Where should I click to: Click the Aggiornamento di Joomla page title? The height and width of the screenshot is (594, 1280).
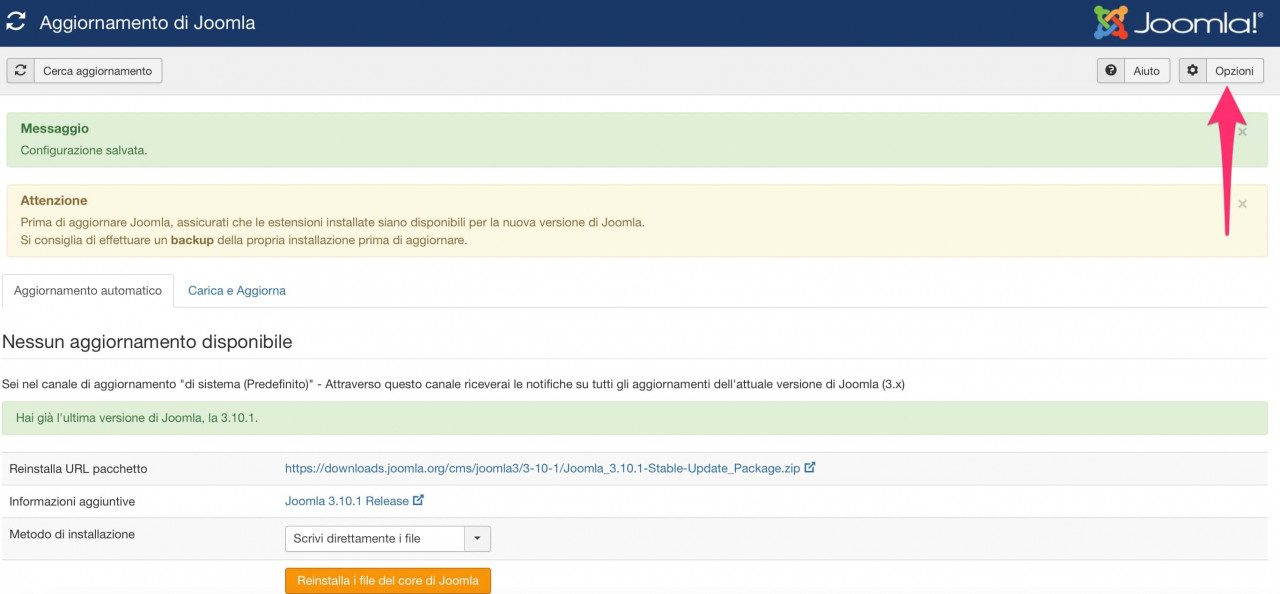[147, 23]
